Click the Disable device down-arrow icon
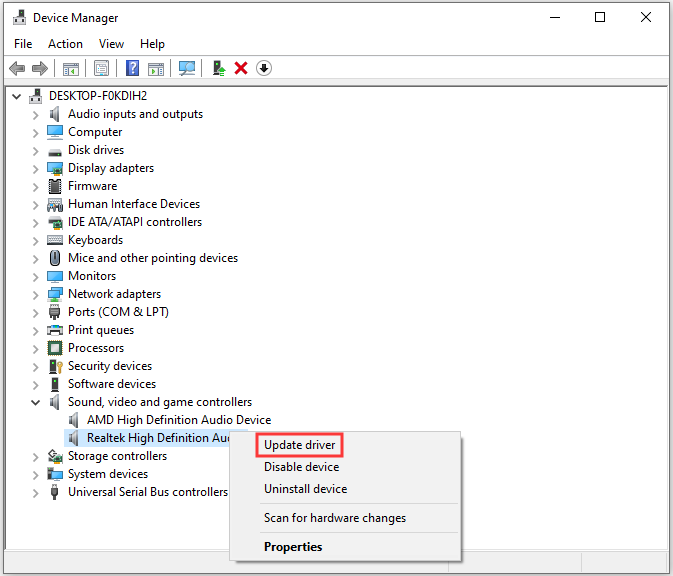The height and width of the screenshot is (576, 673). [x=264, y=68]
